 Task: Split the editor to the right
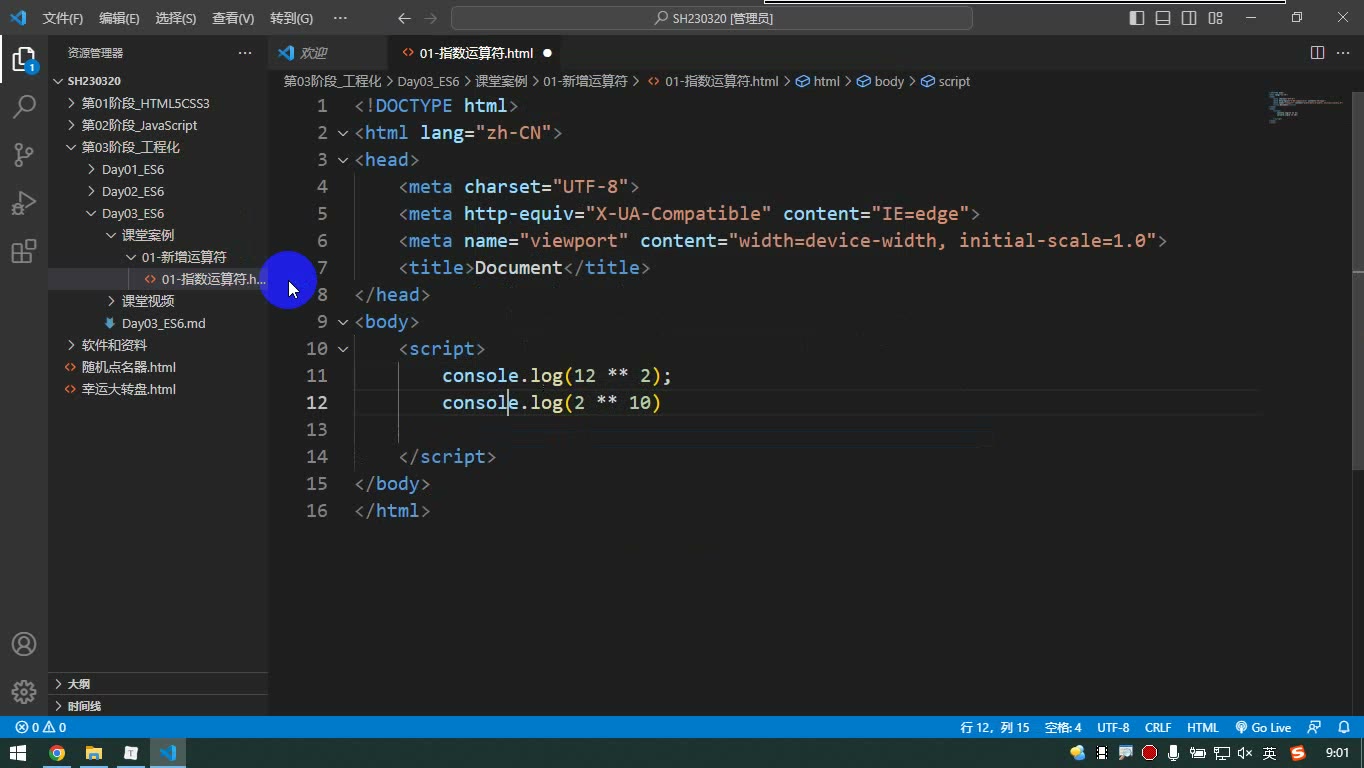point(1317,53)
